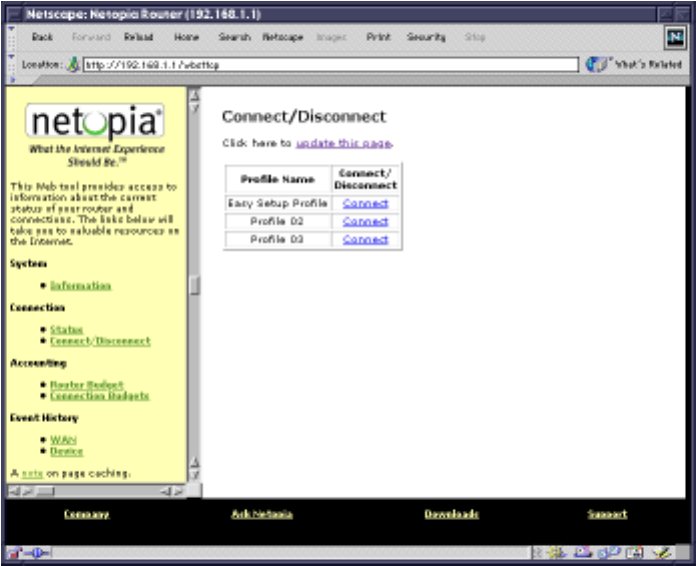Open Navigator from the component bar
This screenshot has width=696, height=566.
(558, 552)
